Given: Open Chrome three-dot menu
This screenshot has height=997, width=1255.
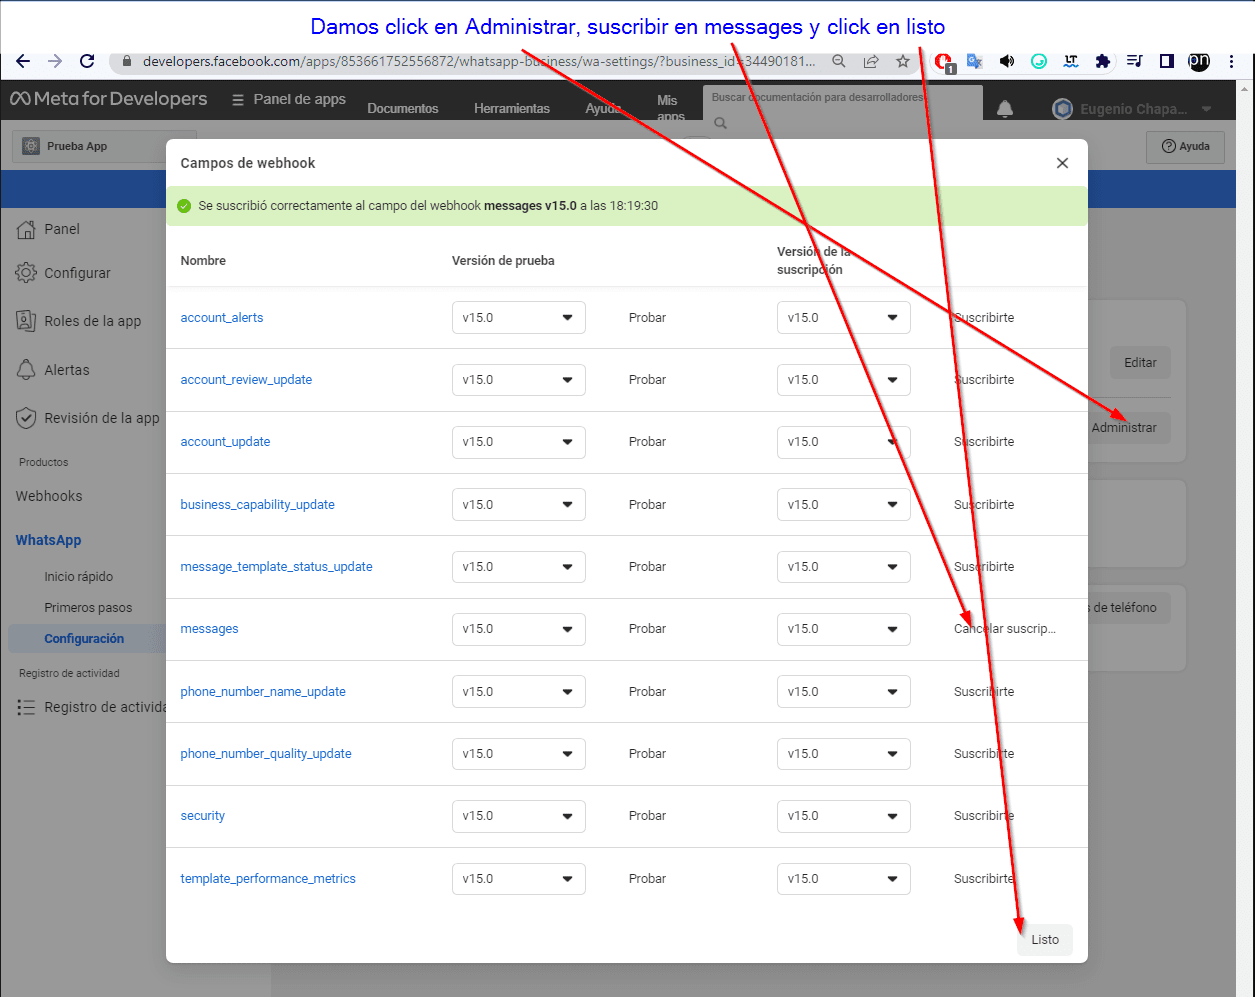Looking at the screenshot, I should [1231, 61].
